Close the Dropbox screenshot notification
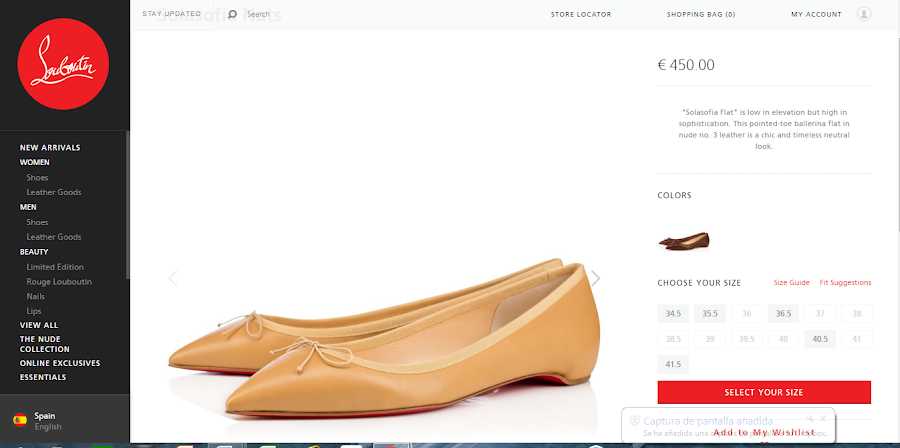Screen dimensions: 900x448 coord(823,419)
